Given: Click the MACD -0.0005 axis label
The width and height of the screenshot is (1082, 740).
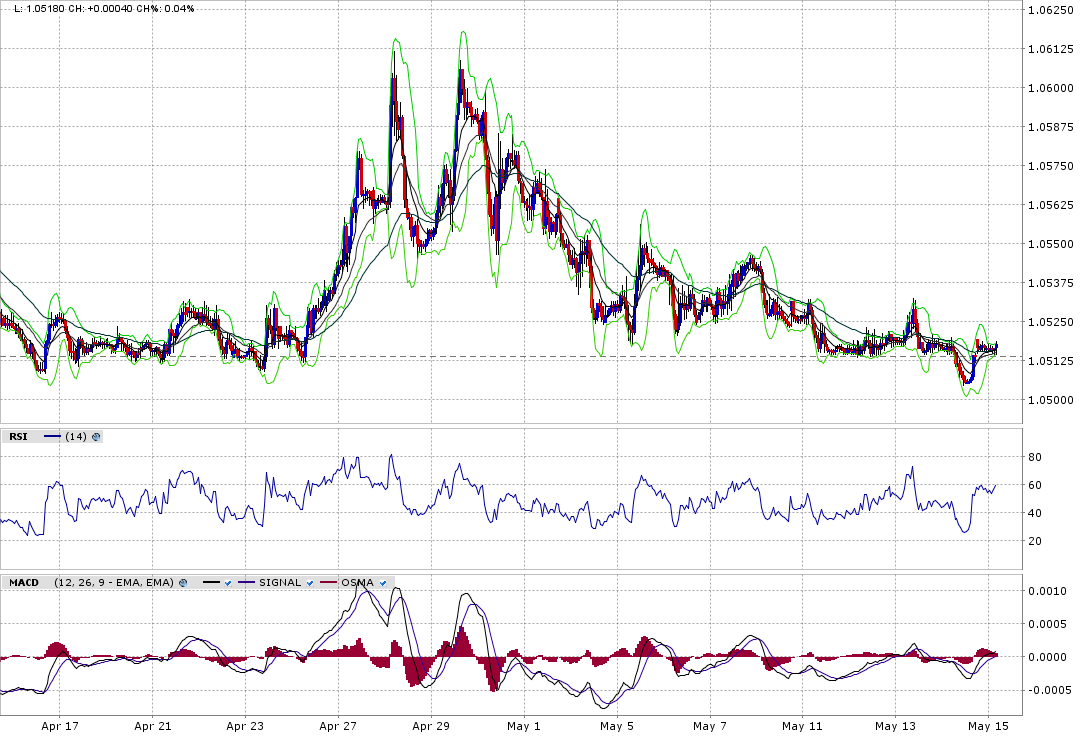Looking at the screenshot, I should point(1049,690).
